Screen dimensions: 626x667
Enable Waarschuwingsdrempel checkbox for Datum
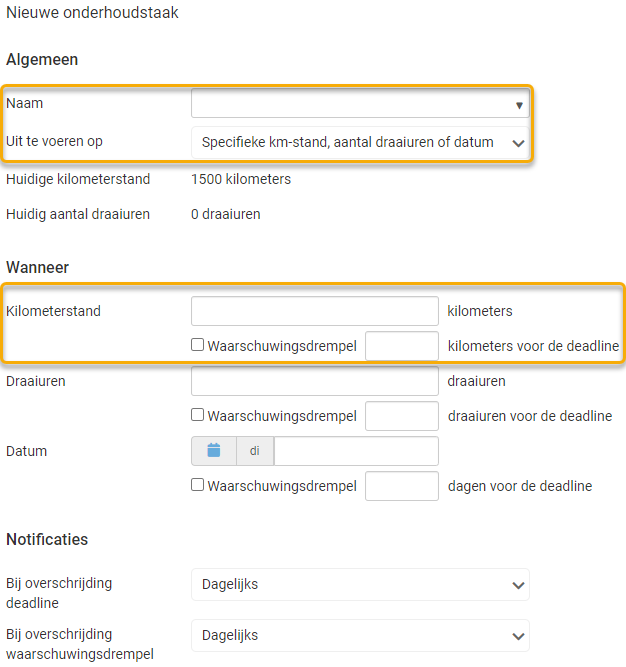pyautogui.click(x=198, y=486)
